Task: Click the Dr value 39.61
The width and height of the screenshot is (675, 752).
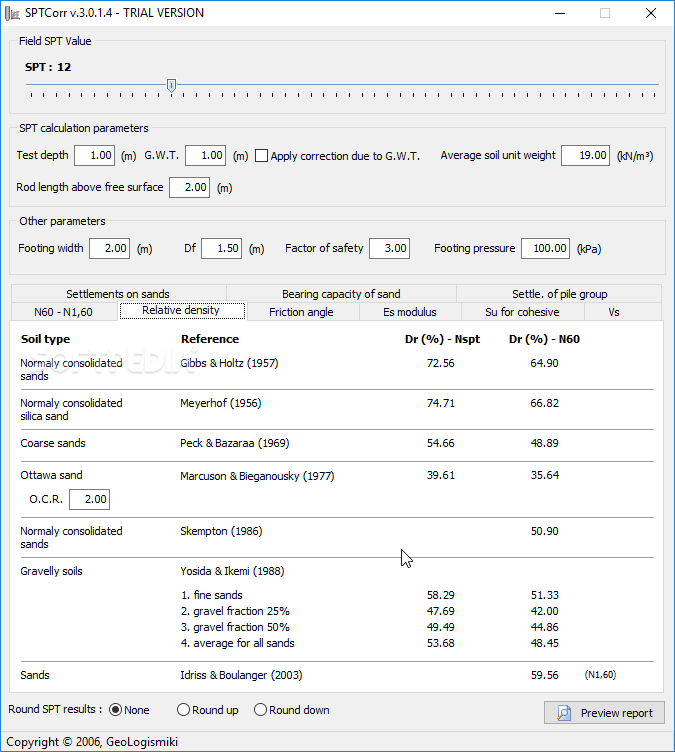Action: click(440, 475)
